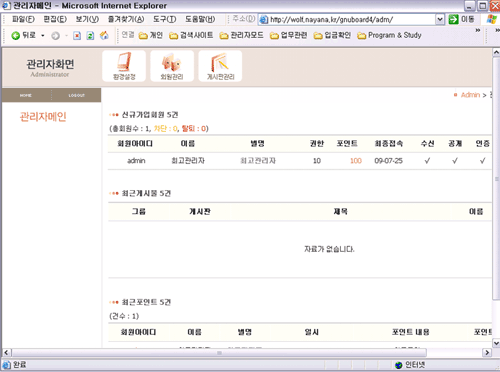500x372 pixels.
Task: Click the 인증 check mark for admin
Action: (482, 161)
